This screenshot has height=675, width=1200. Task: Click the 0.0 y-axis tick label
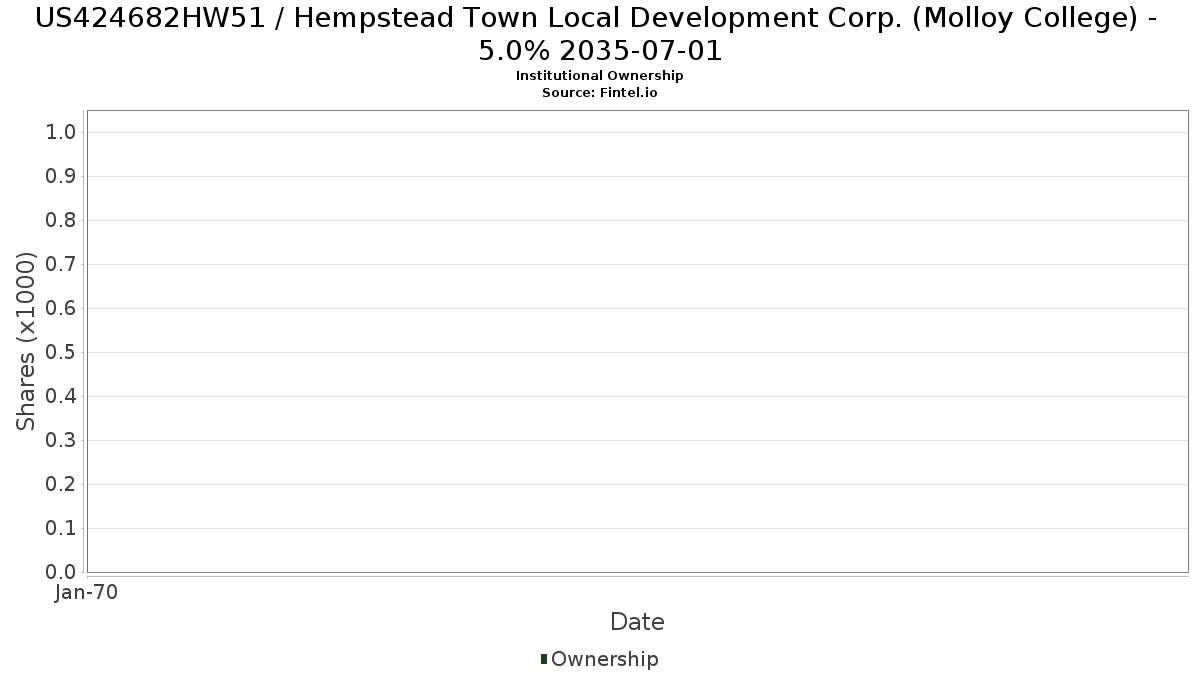pyautogui.click(x=61, y=573)
